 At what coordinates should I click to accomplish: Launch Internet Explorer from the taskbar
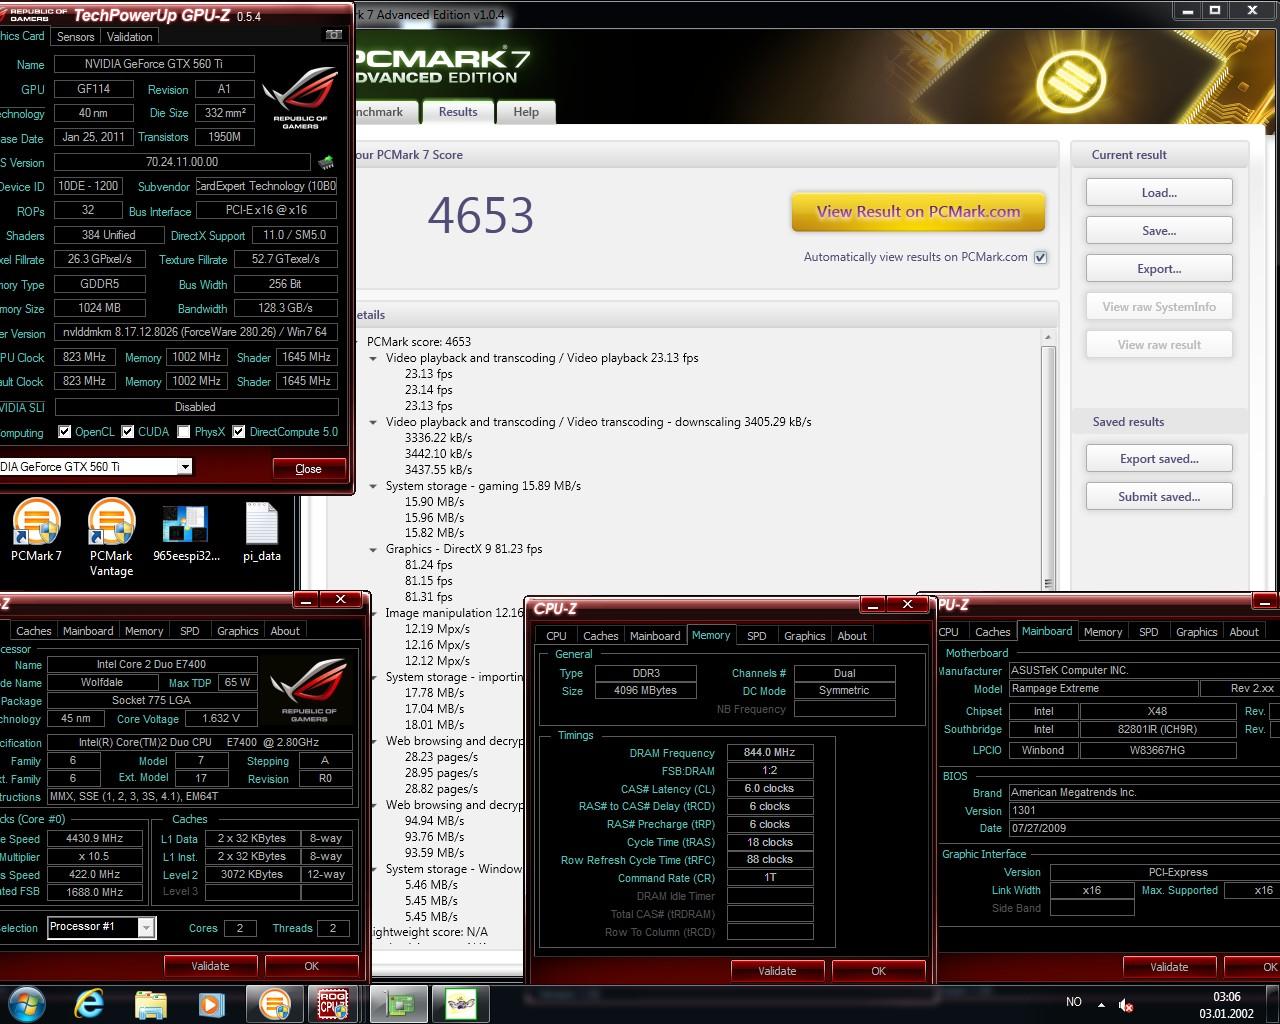tap(89, 1003)
